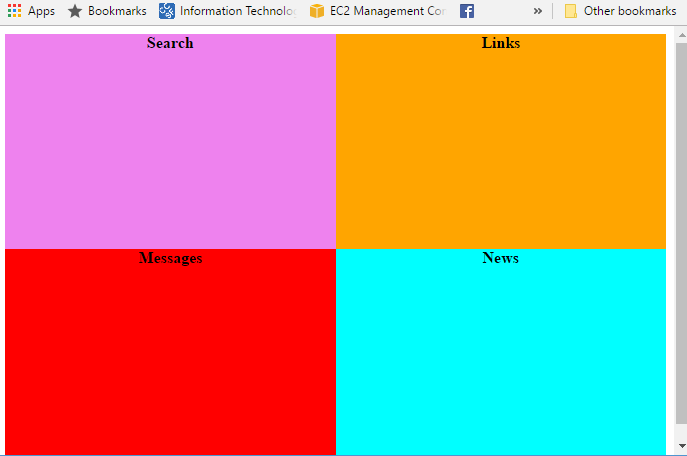Click the EC2 Management Console cube icon
The height and width of the screenshot is (456, 687).
(x=317, y=11)
